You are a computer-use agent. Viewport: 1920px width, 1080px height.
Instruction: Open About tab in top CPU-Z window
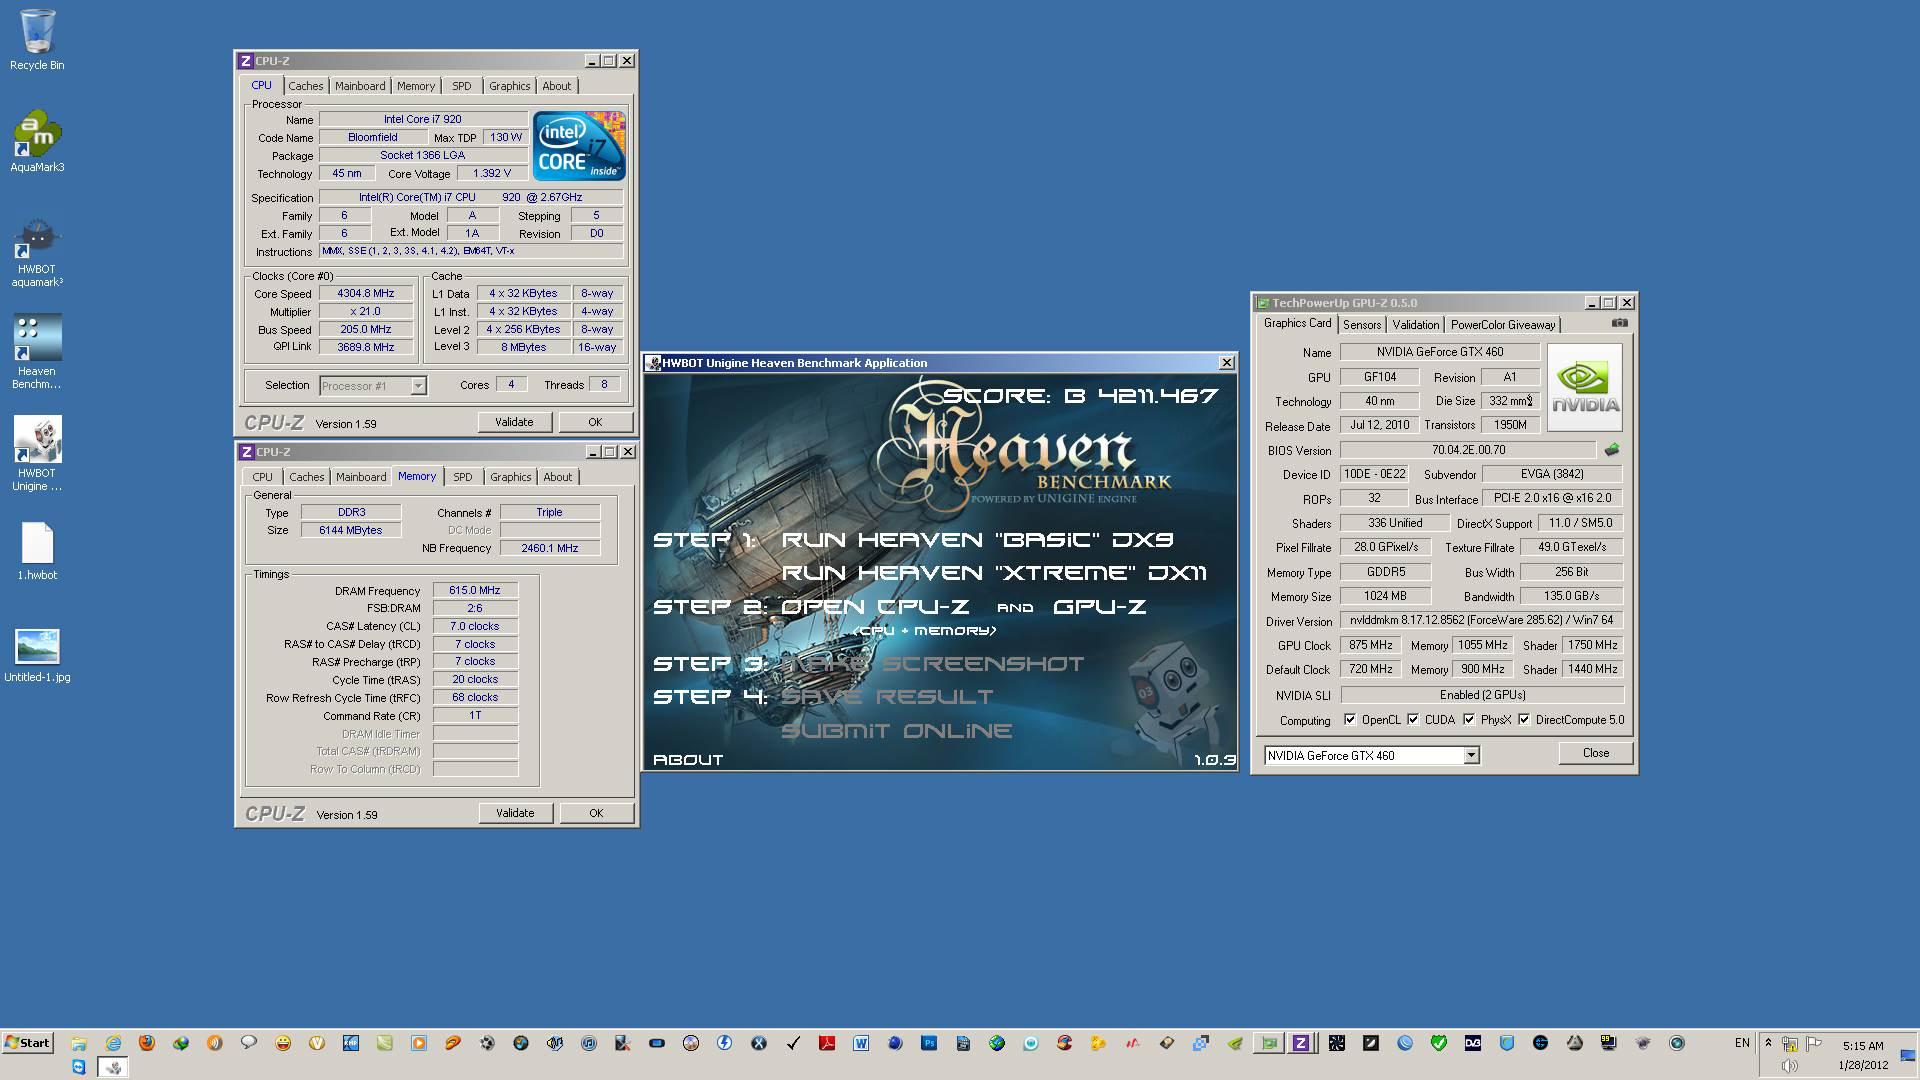(x=557, y=86)
